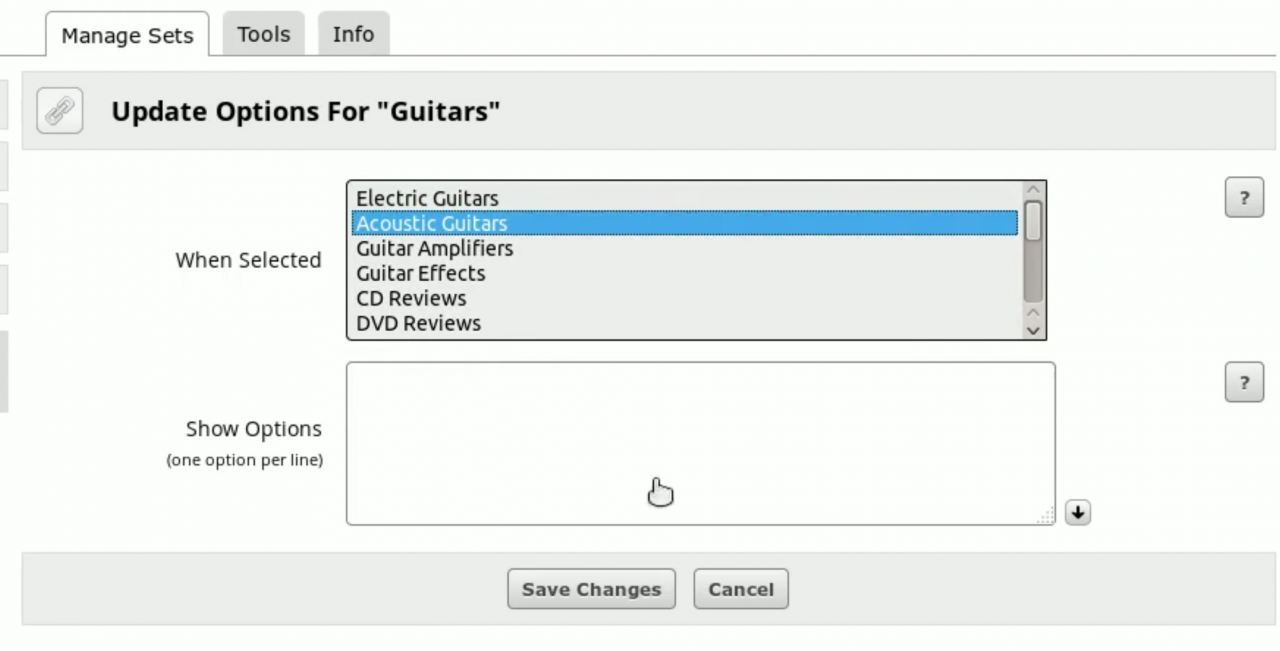This screenshot has width=1280, height=651.
Task: Click the listbox scrollbar thumb
Action: click(x=1034, y=221)
